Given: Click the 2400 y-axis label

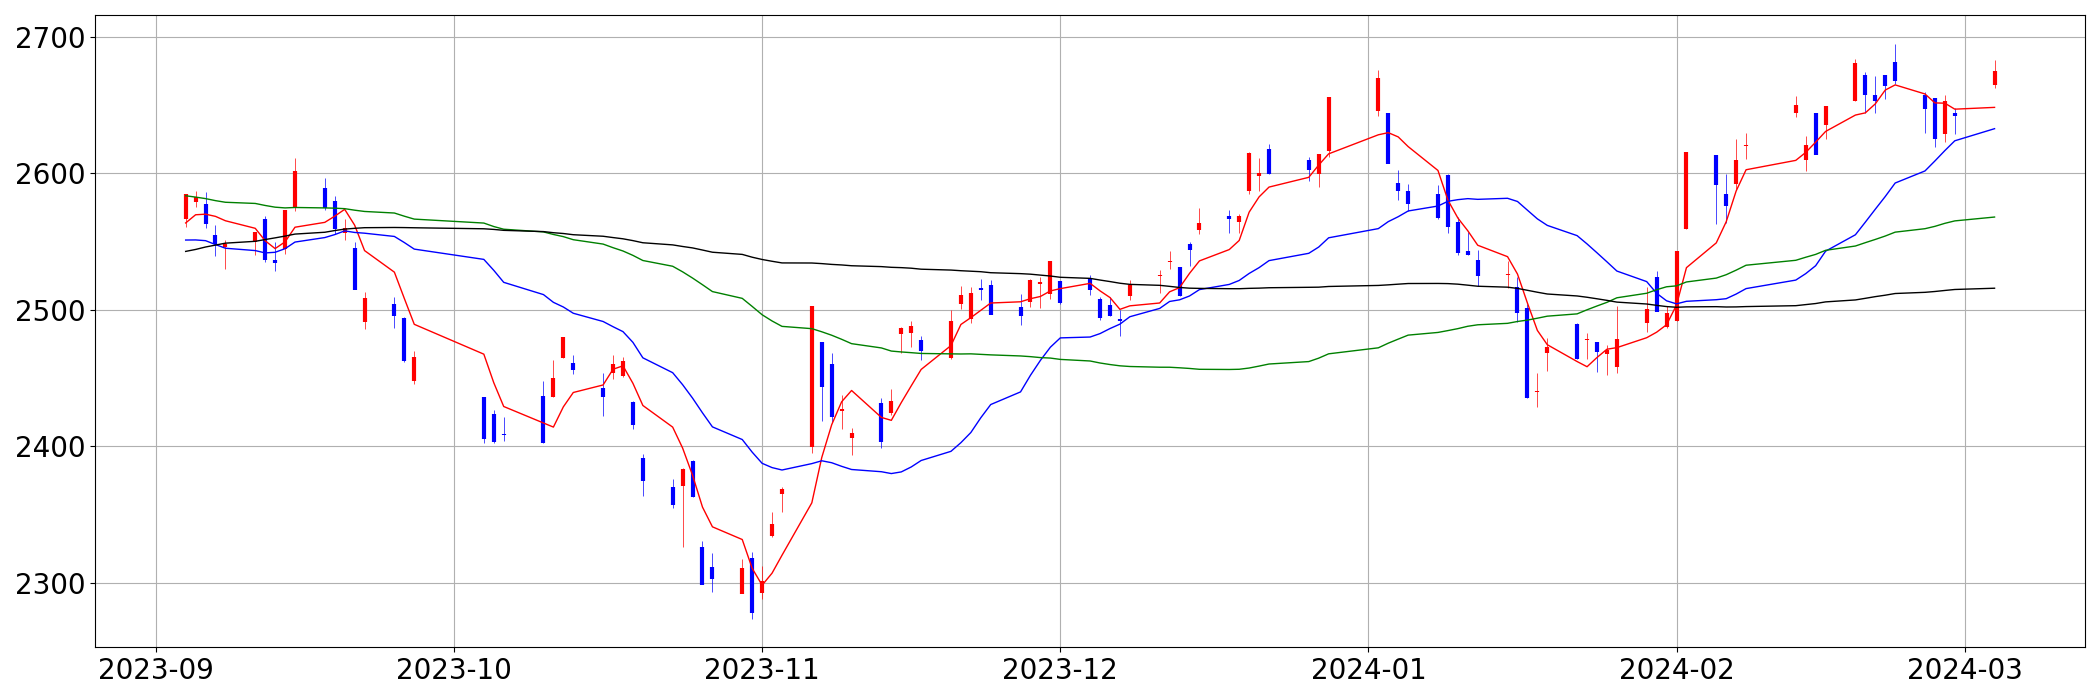Looking at the screenshot, I should click(50, 447).
